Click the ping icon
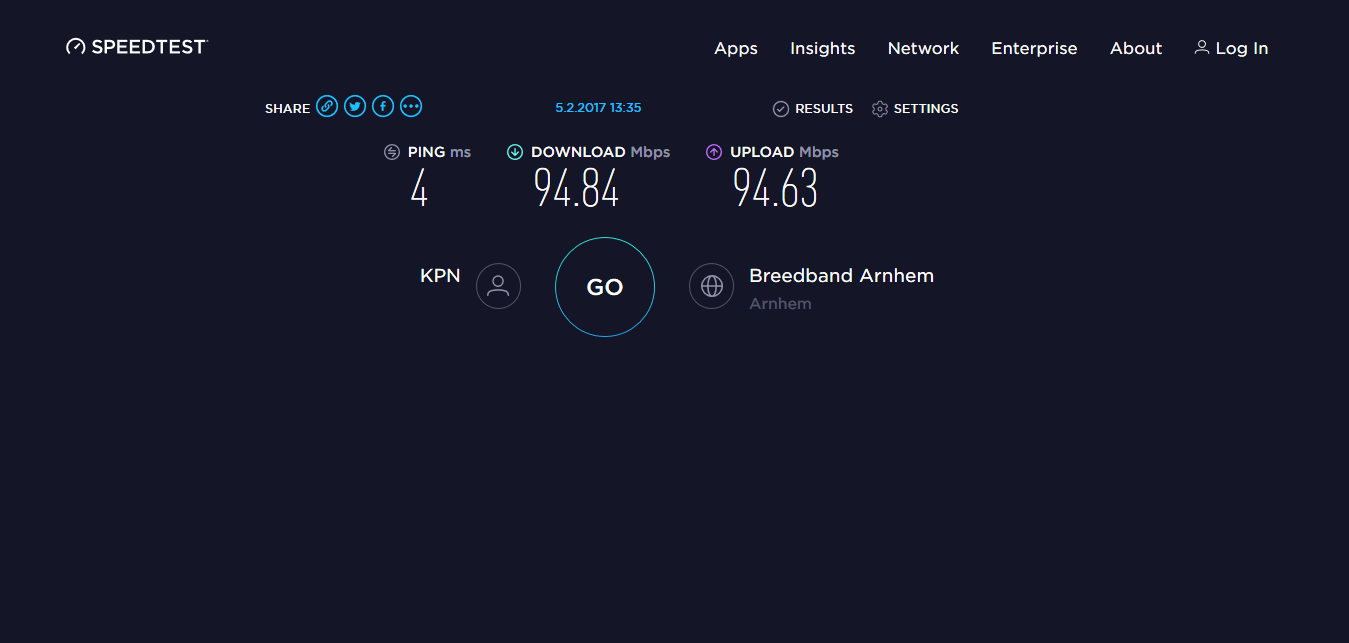This screenshot has height=643, width=1349. coord(392,152)
